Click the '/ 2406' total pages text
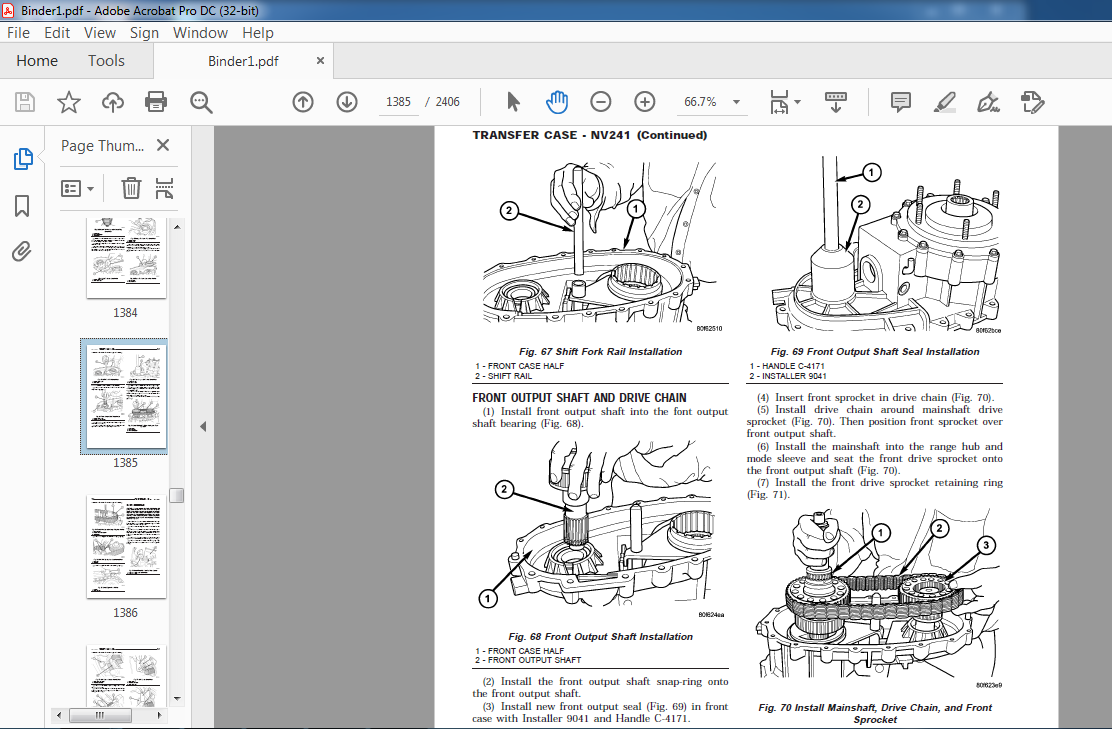 coord(443,102)
